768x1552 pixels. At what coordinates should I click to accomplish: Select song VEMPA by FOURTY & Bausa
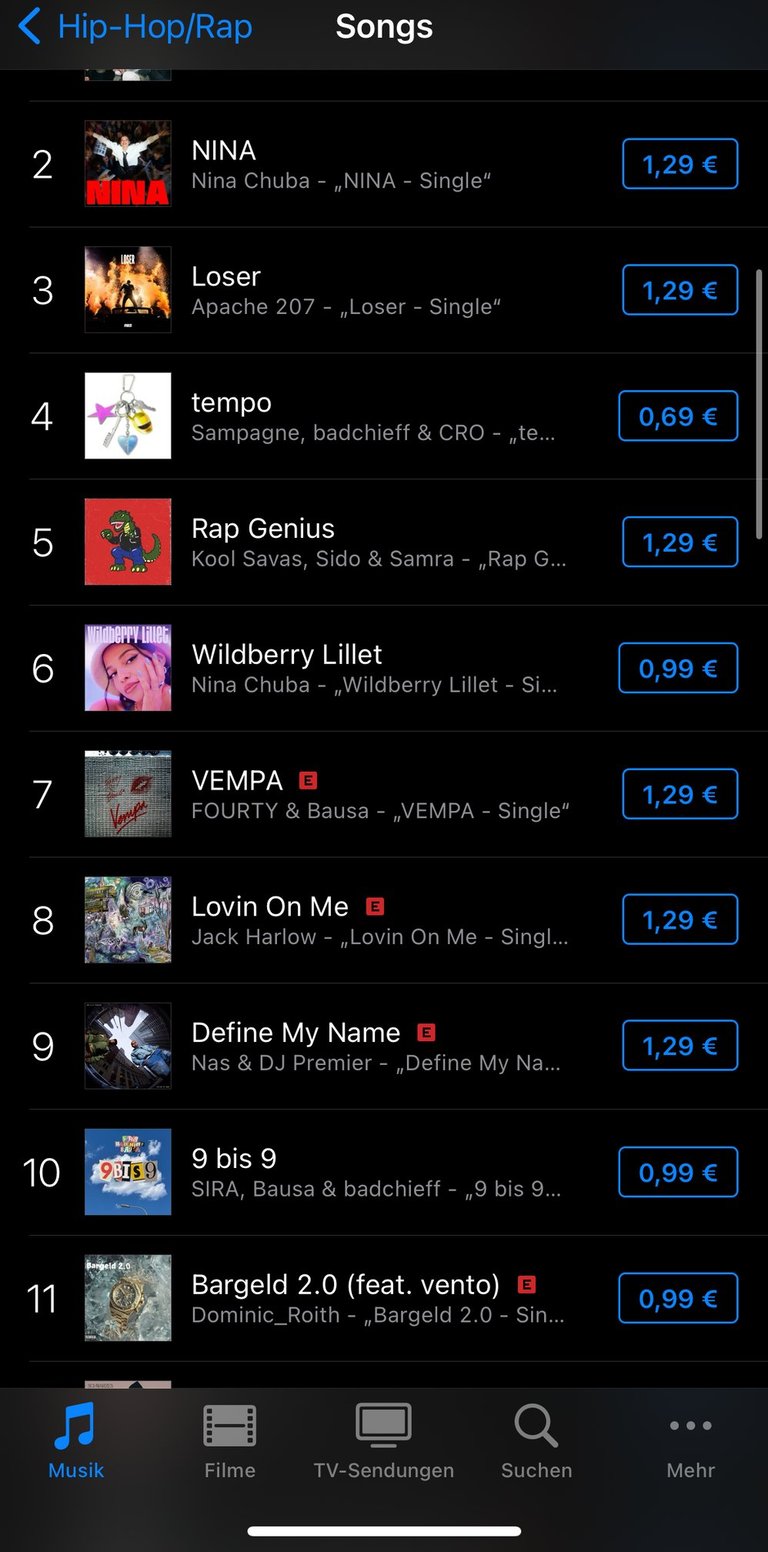click(384, 794)
